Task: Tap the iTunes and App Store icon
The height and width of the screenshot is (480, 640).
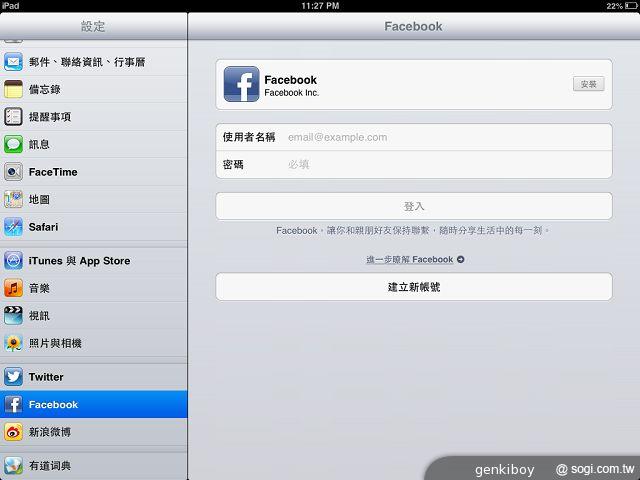Action: 13,261
